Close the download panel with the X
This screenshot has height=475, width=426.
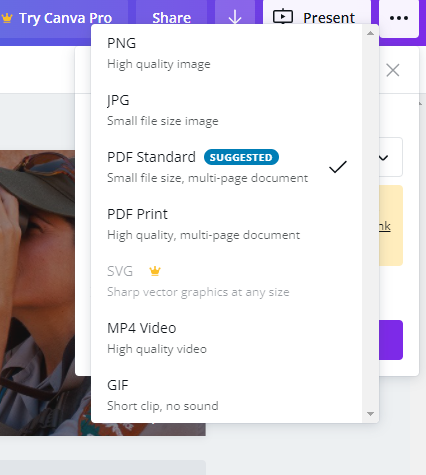[x=393, y=70]
